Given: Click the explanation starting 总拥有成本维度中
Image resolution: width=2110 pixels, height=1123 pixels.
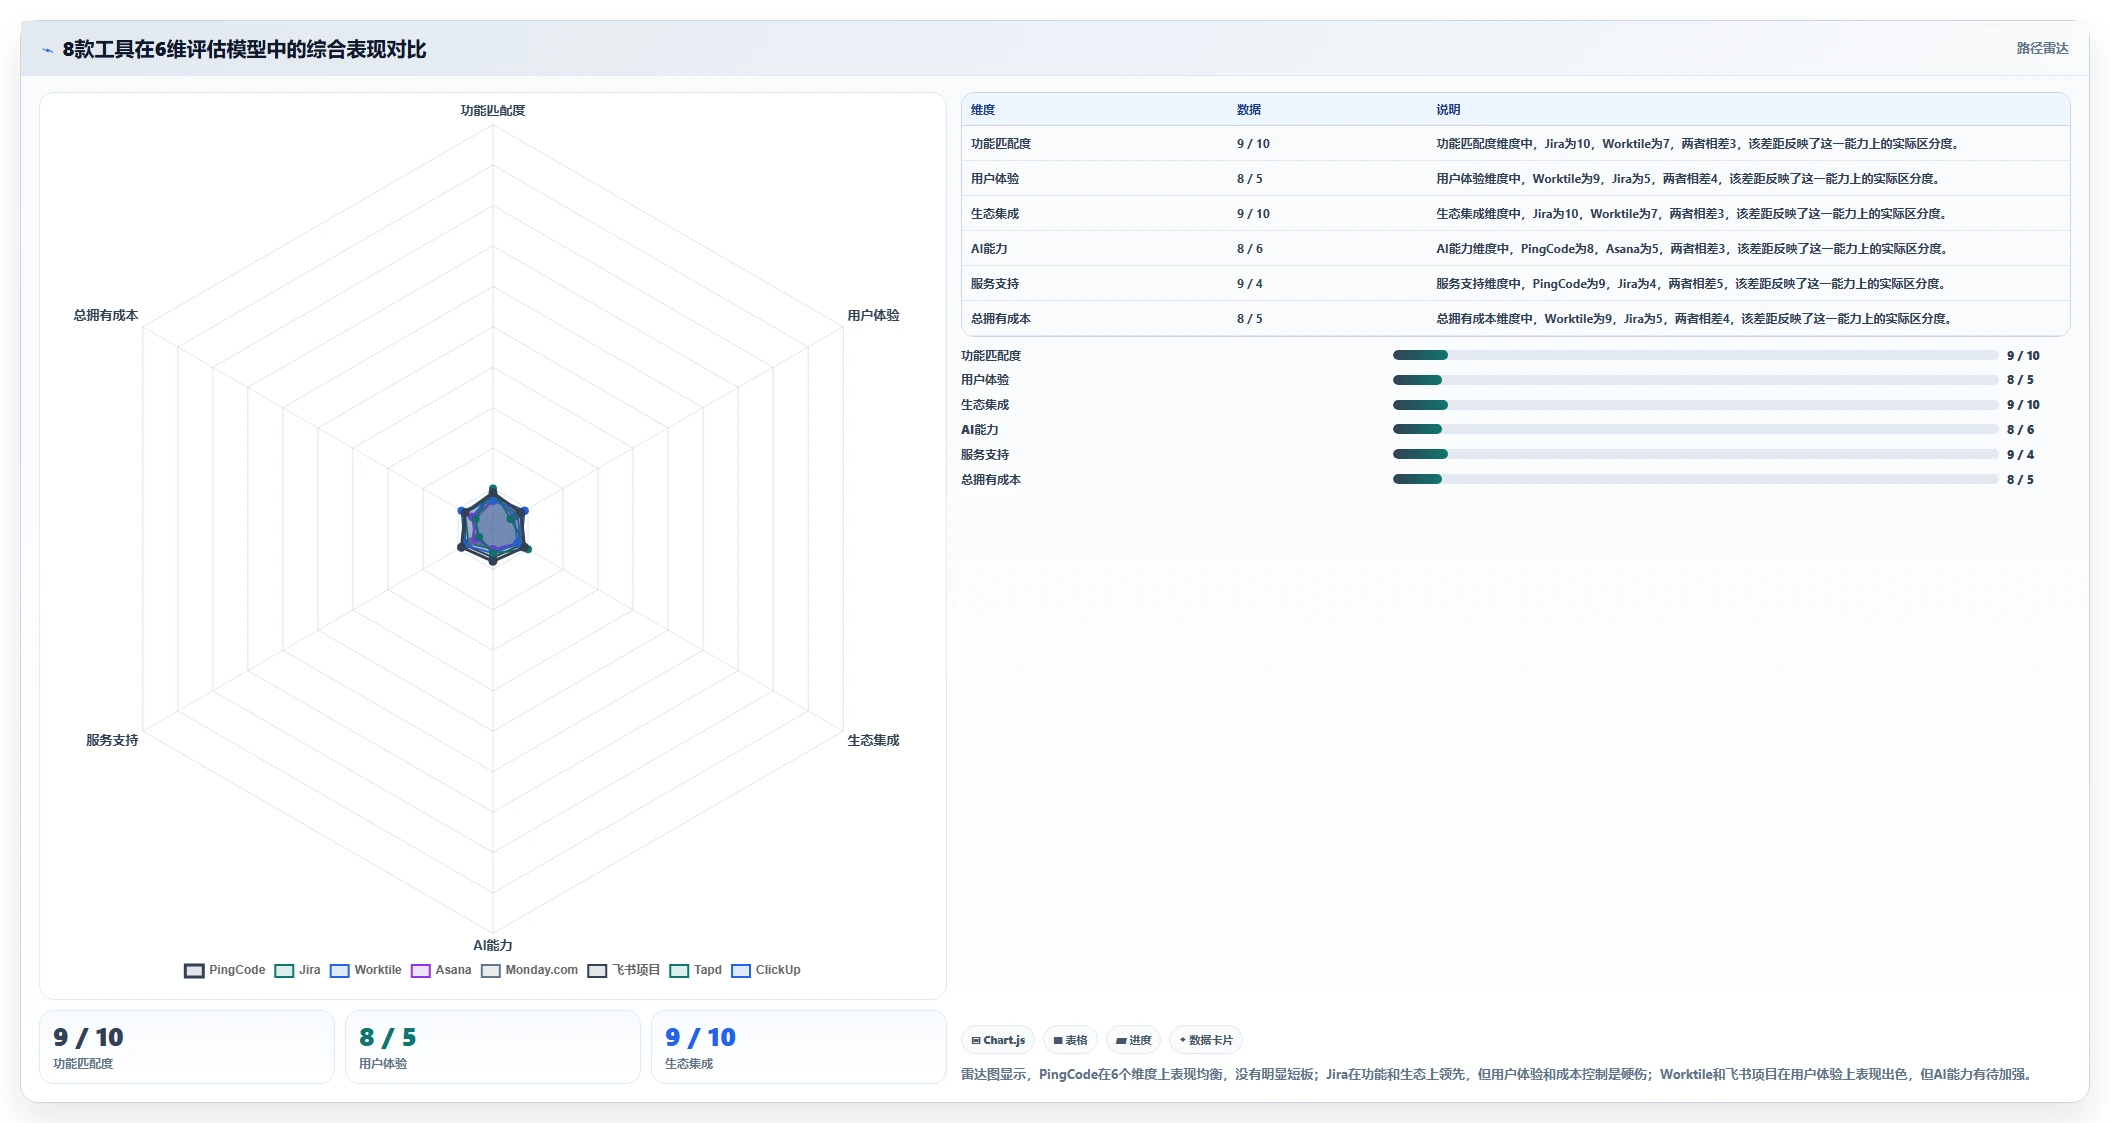Looking at the screenshot, I should click(1695, 319).
